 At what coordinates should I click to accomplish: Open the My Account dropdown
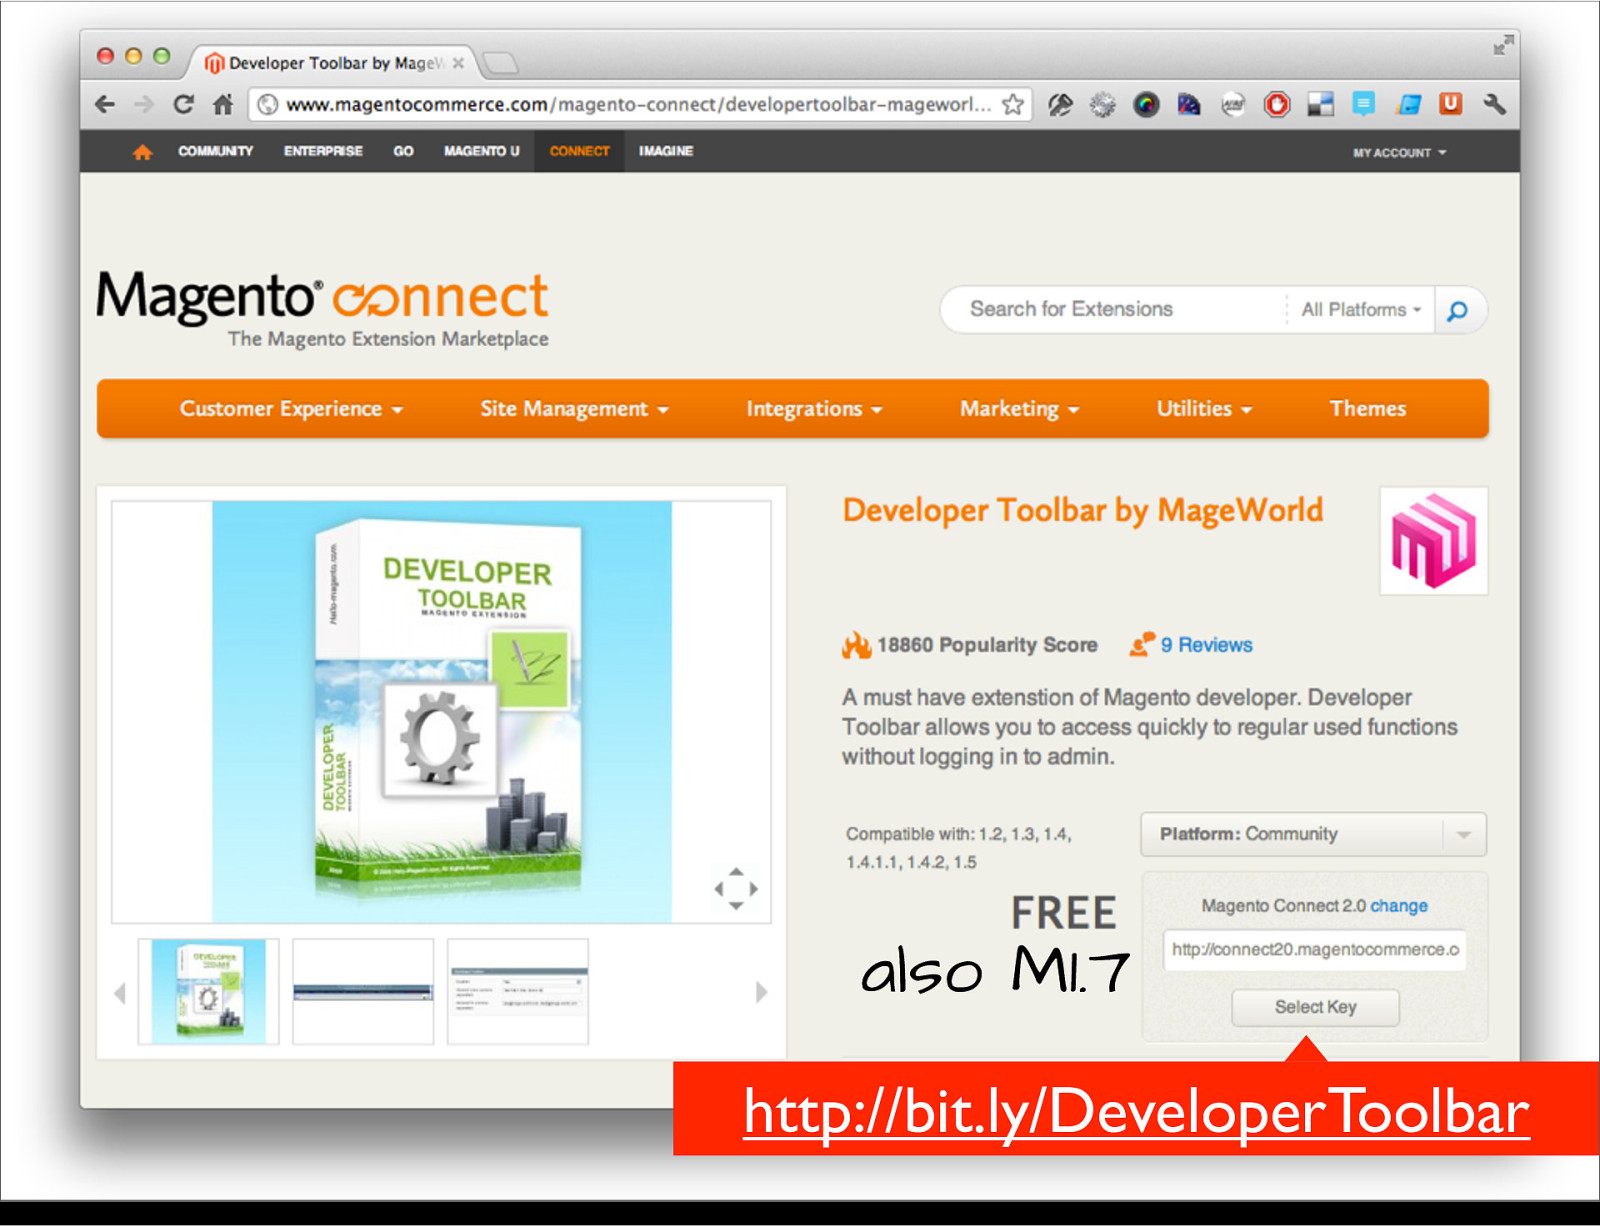pyautogui.click(x=1399, y=153)
